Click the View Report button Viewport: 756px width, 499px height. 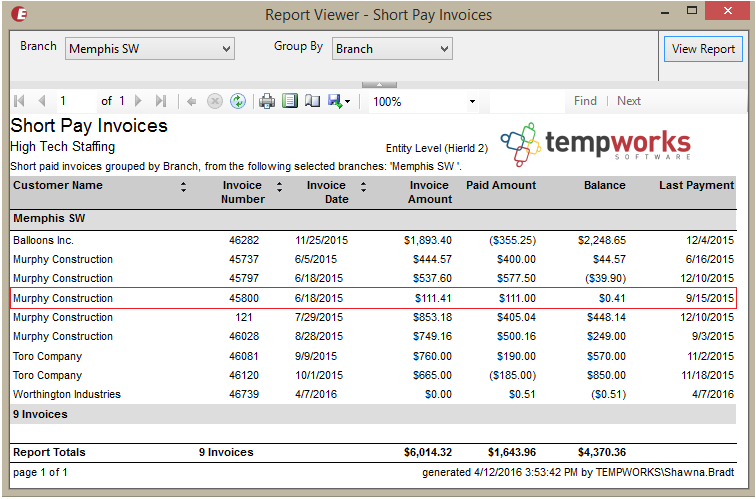click(703, 49)
